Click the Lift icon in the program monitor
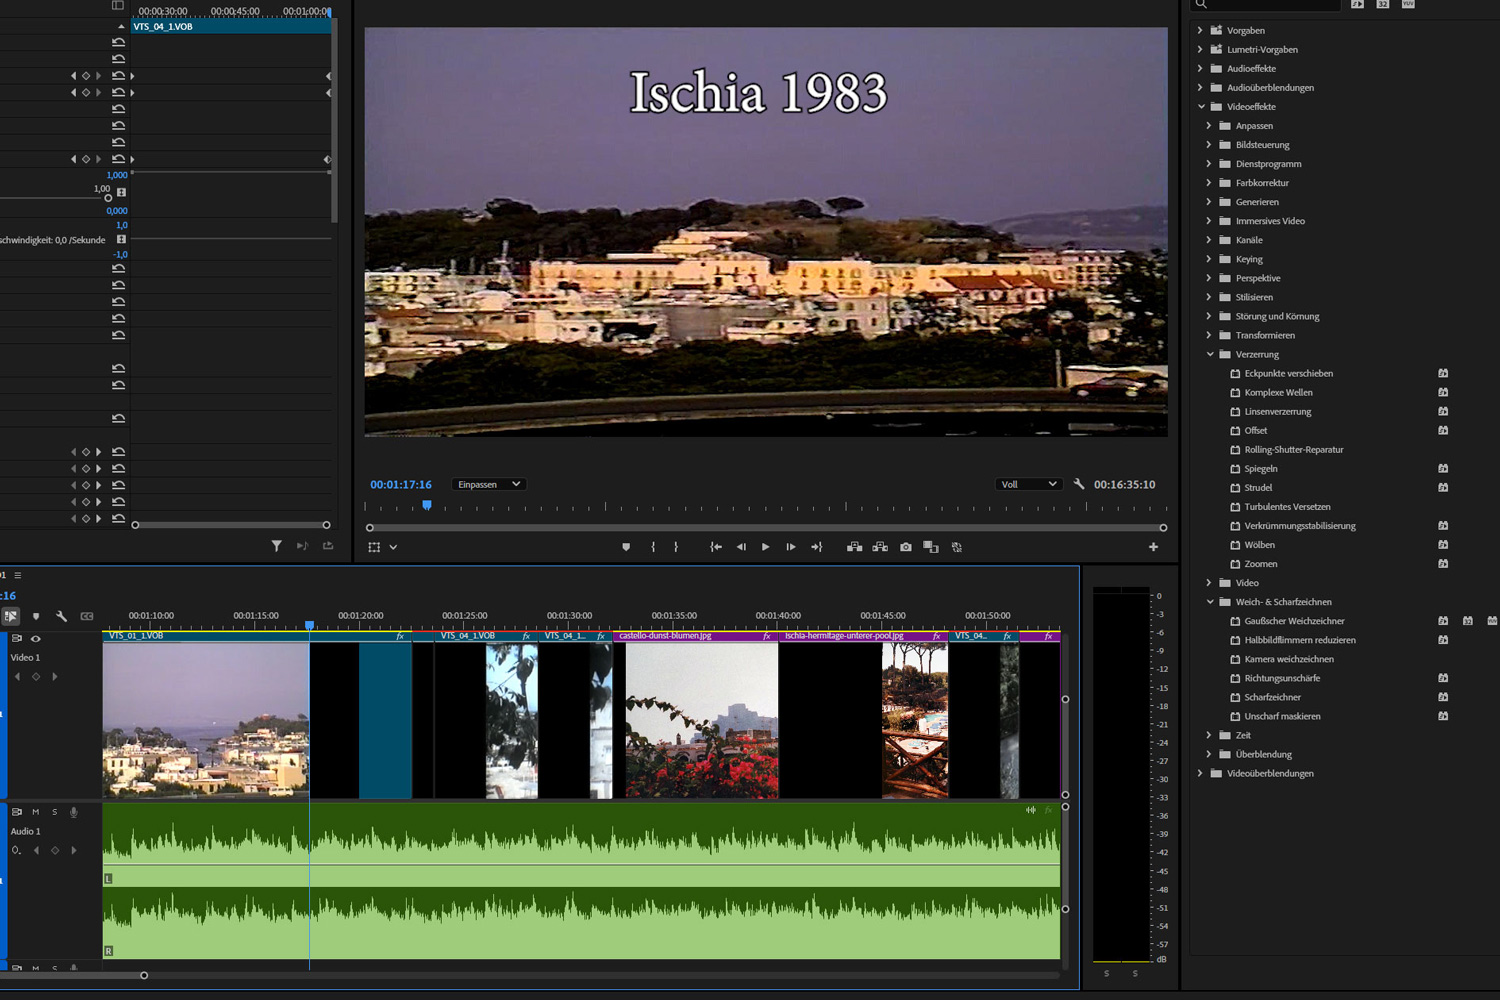 click(x=855, y=547)
